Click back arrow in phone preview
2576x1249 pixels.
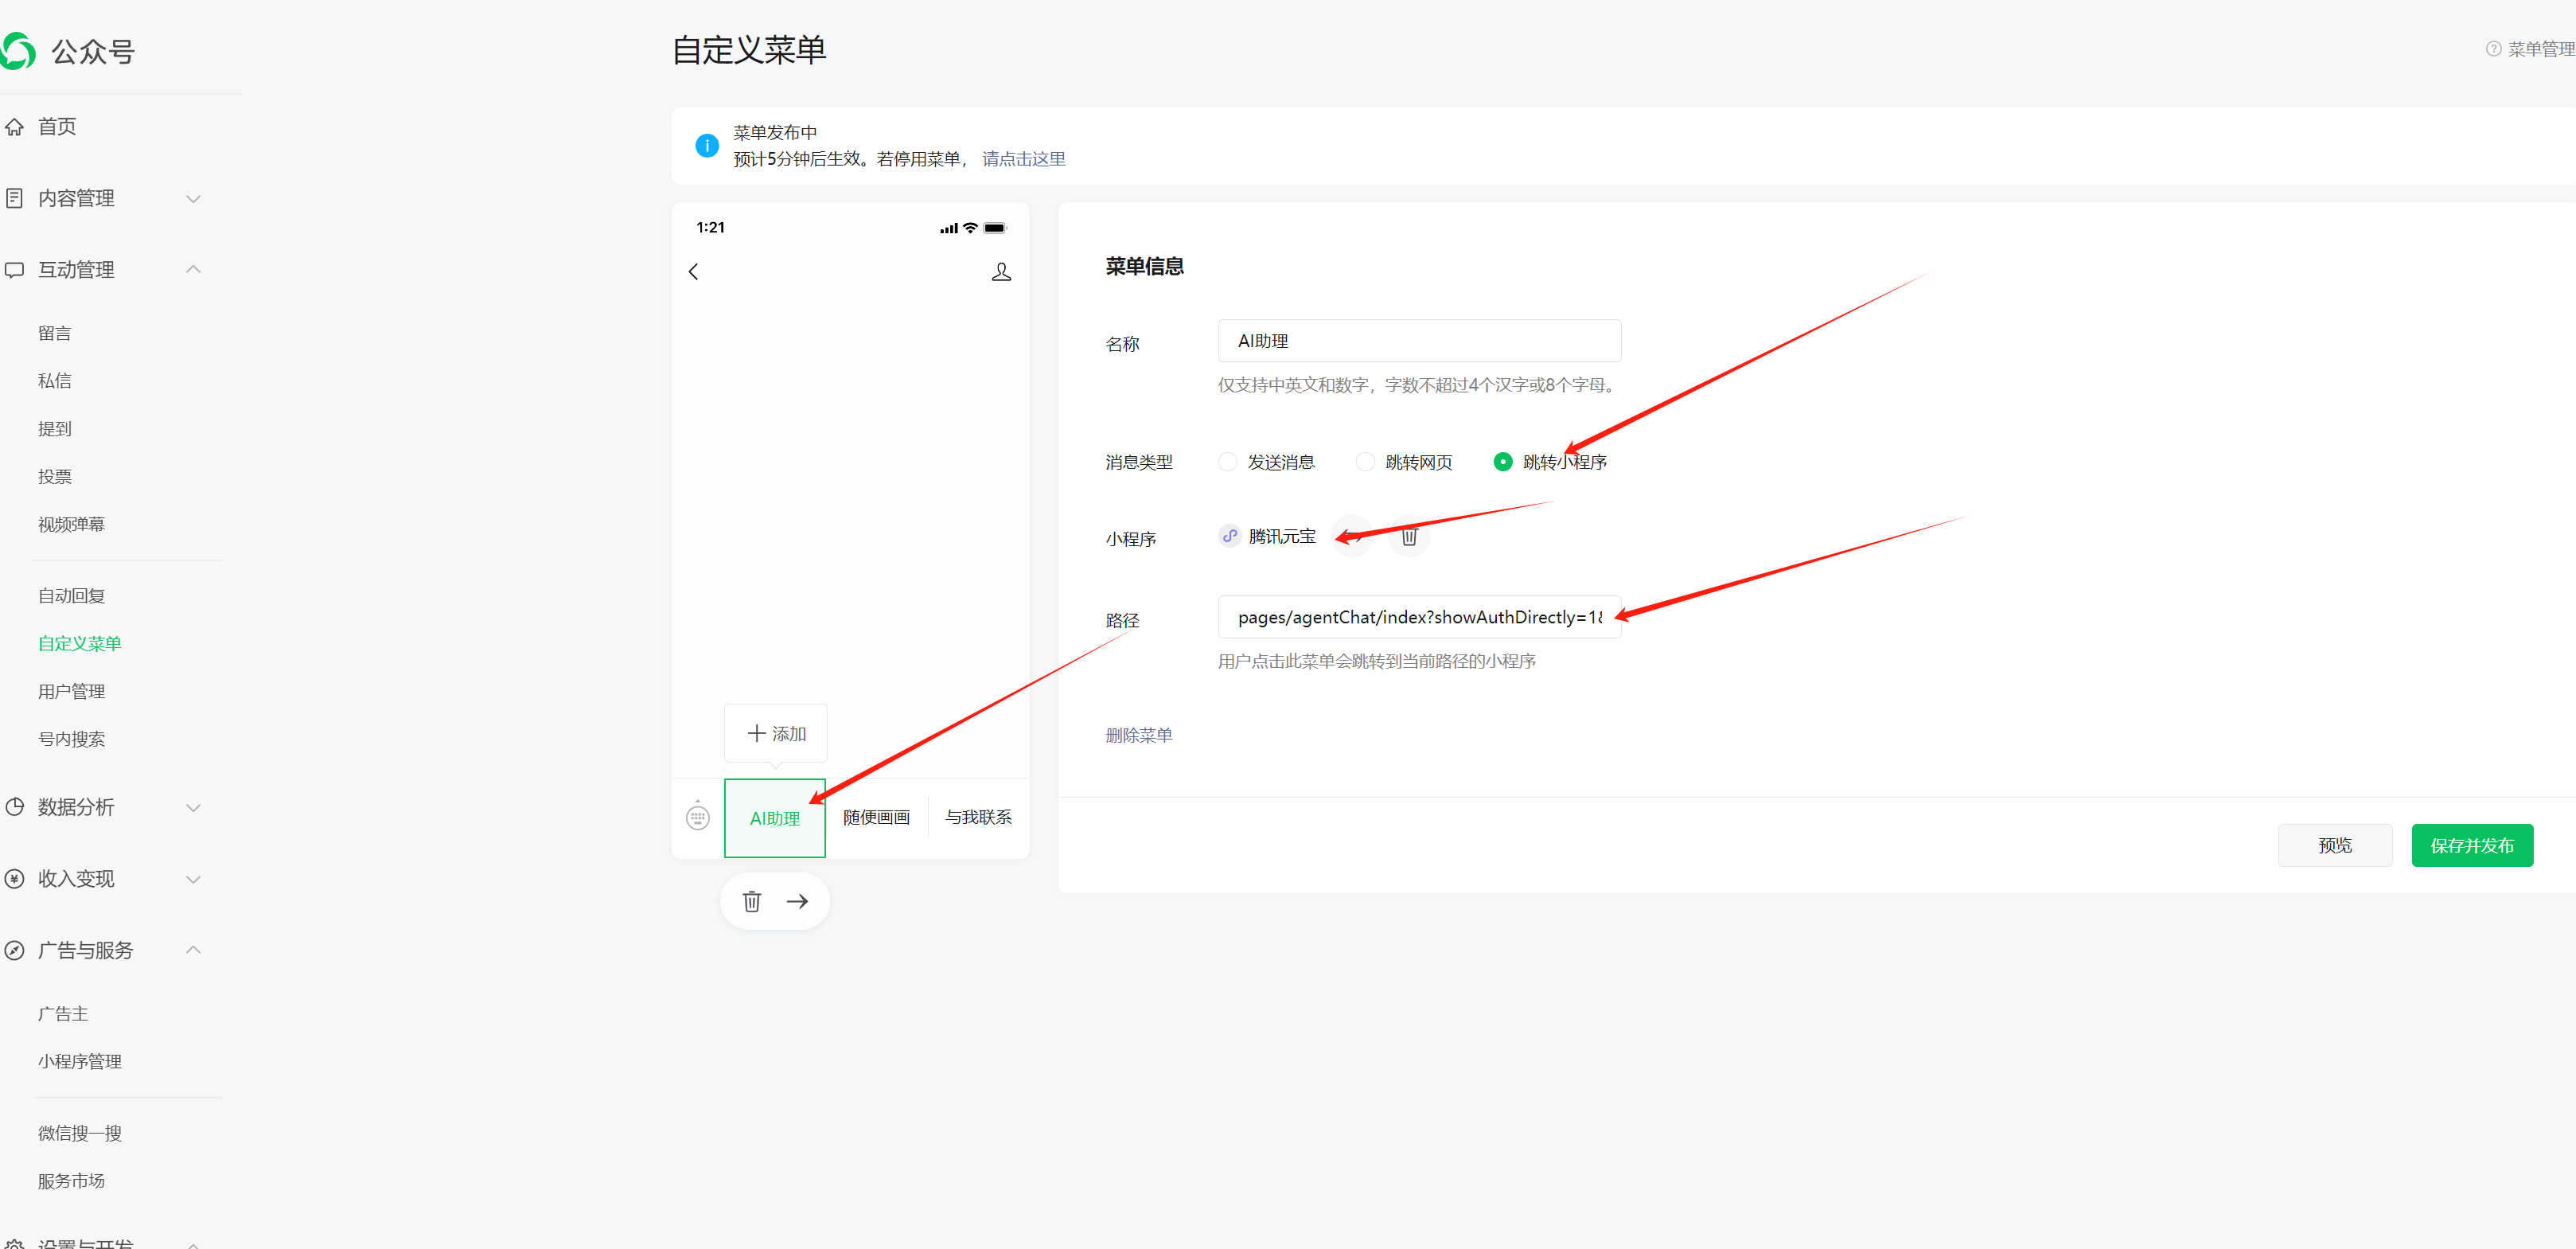tap(694, 271)
